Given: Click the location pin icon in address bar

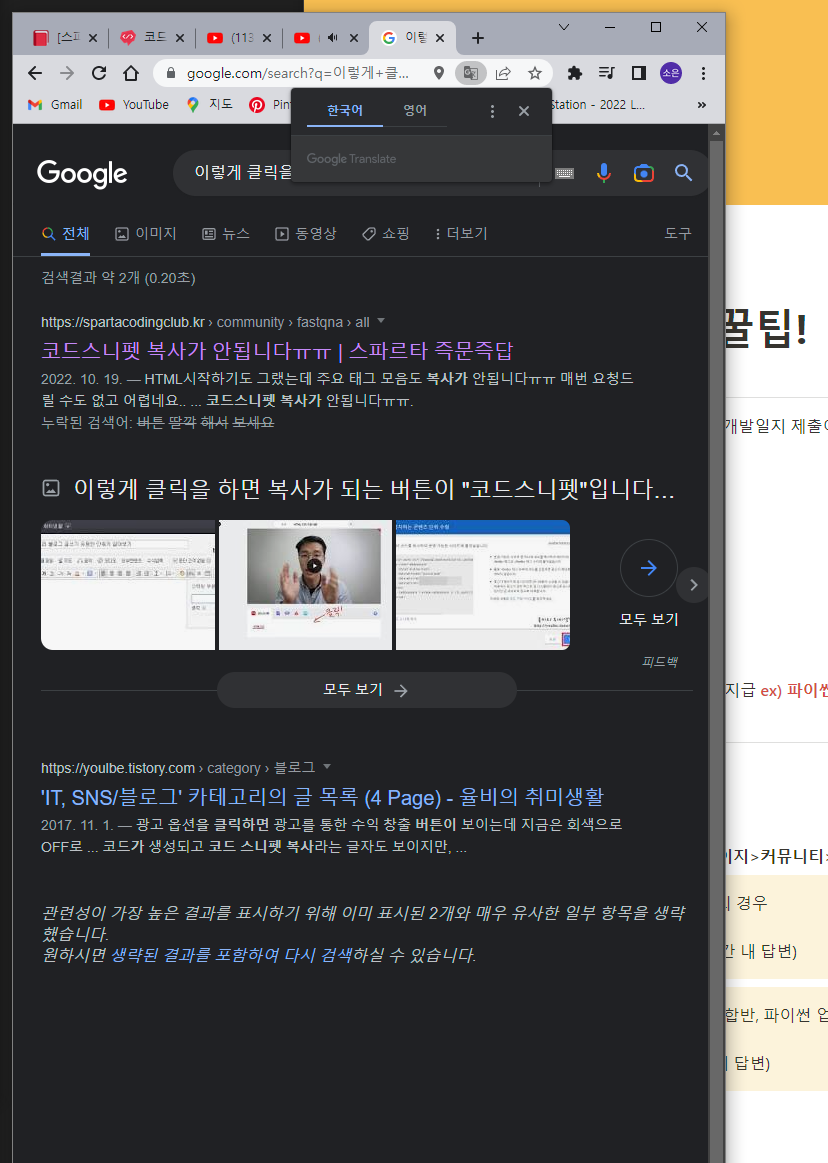Looking at the screenshot, I should click(x=438, y=73).
